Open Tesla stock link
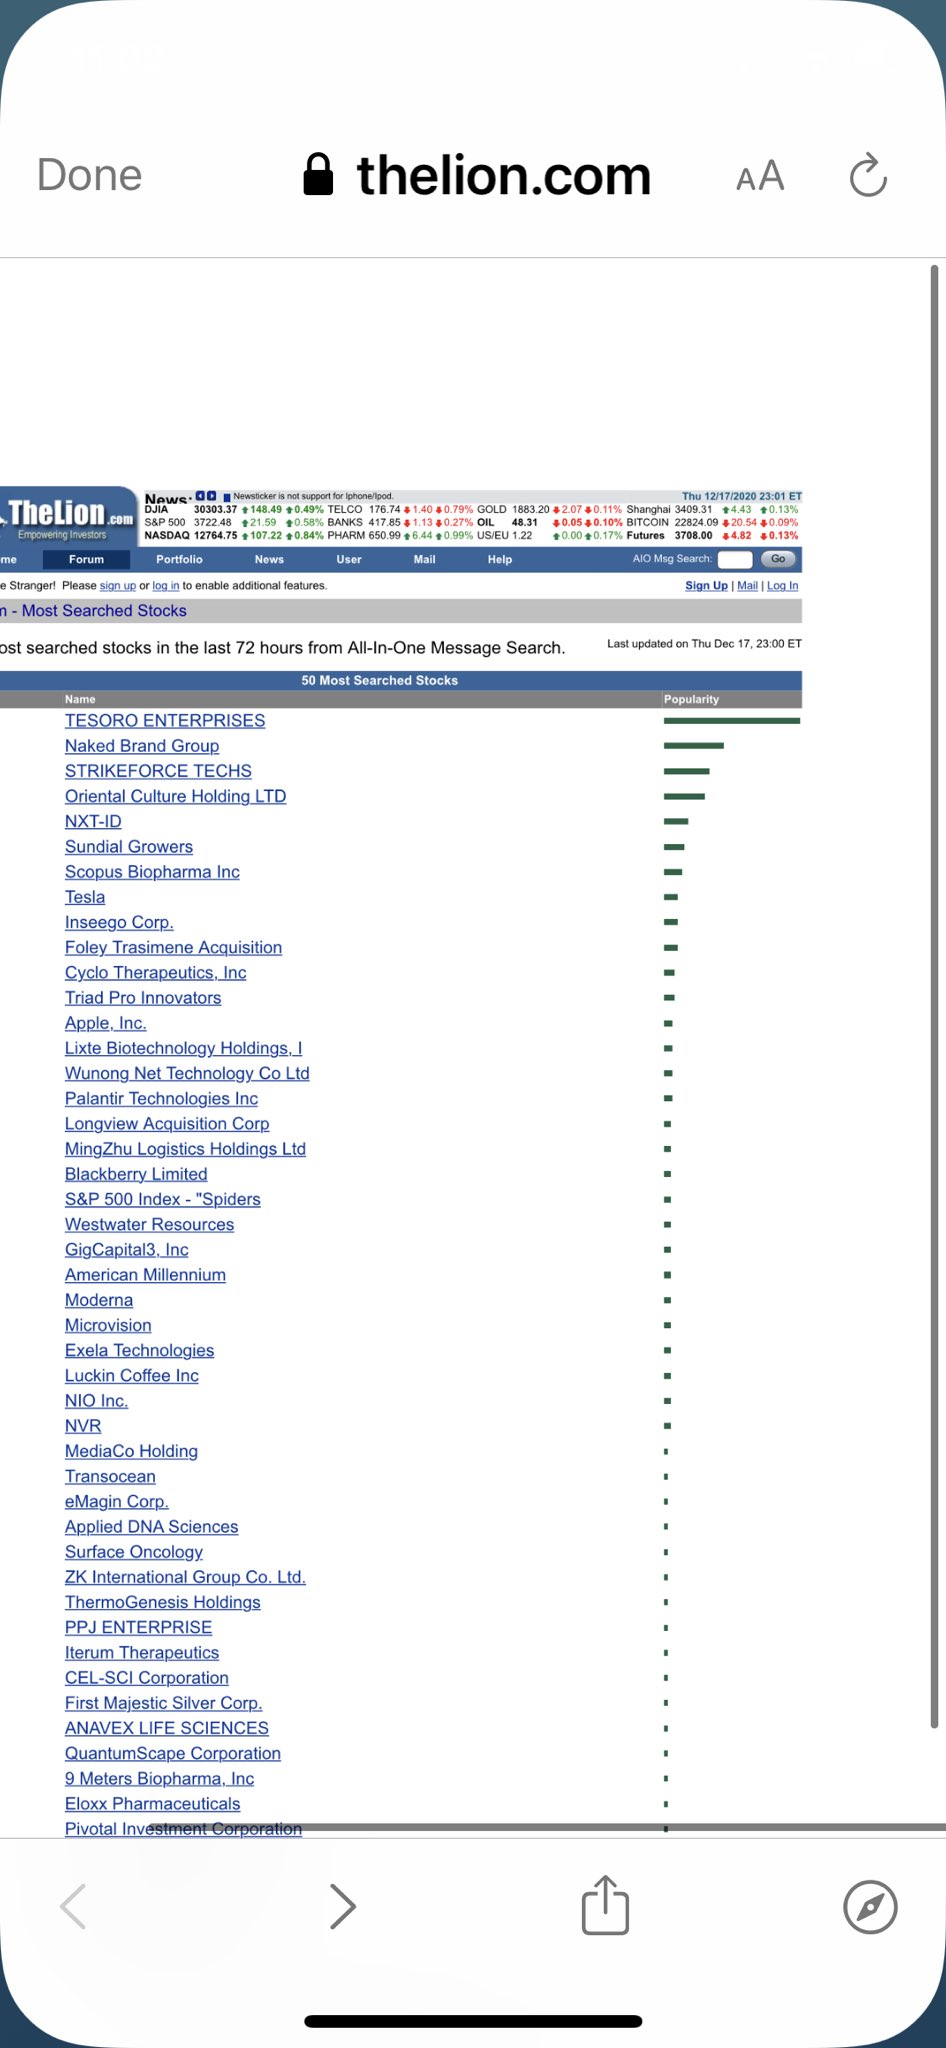Screen dimensions: 946x2048 point(85,897)
